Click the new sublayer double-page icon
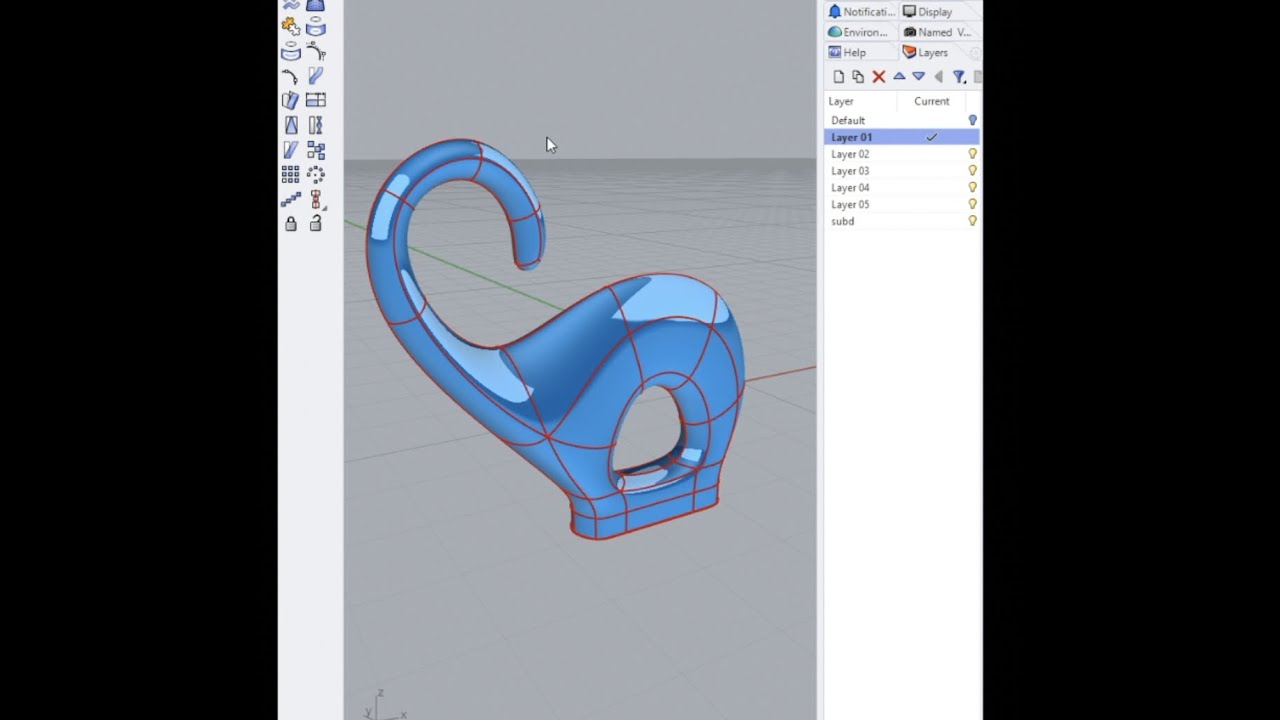The image size is (1280, 720). [858, 77]
